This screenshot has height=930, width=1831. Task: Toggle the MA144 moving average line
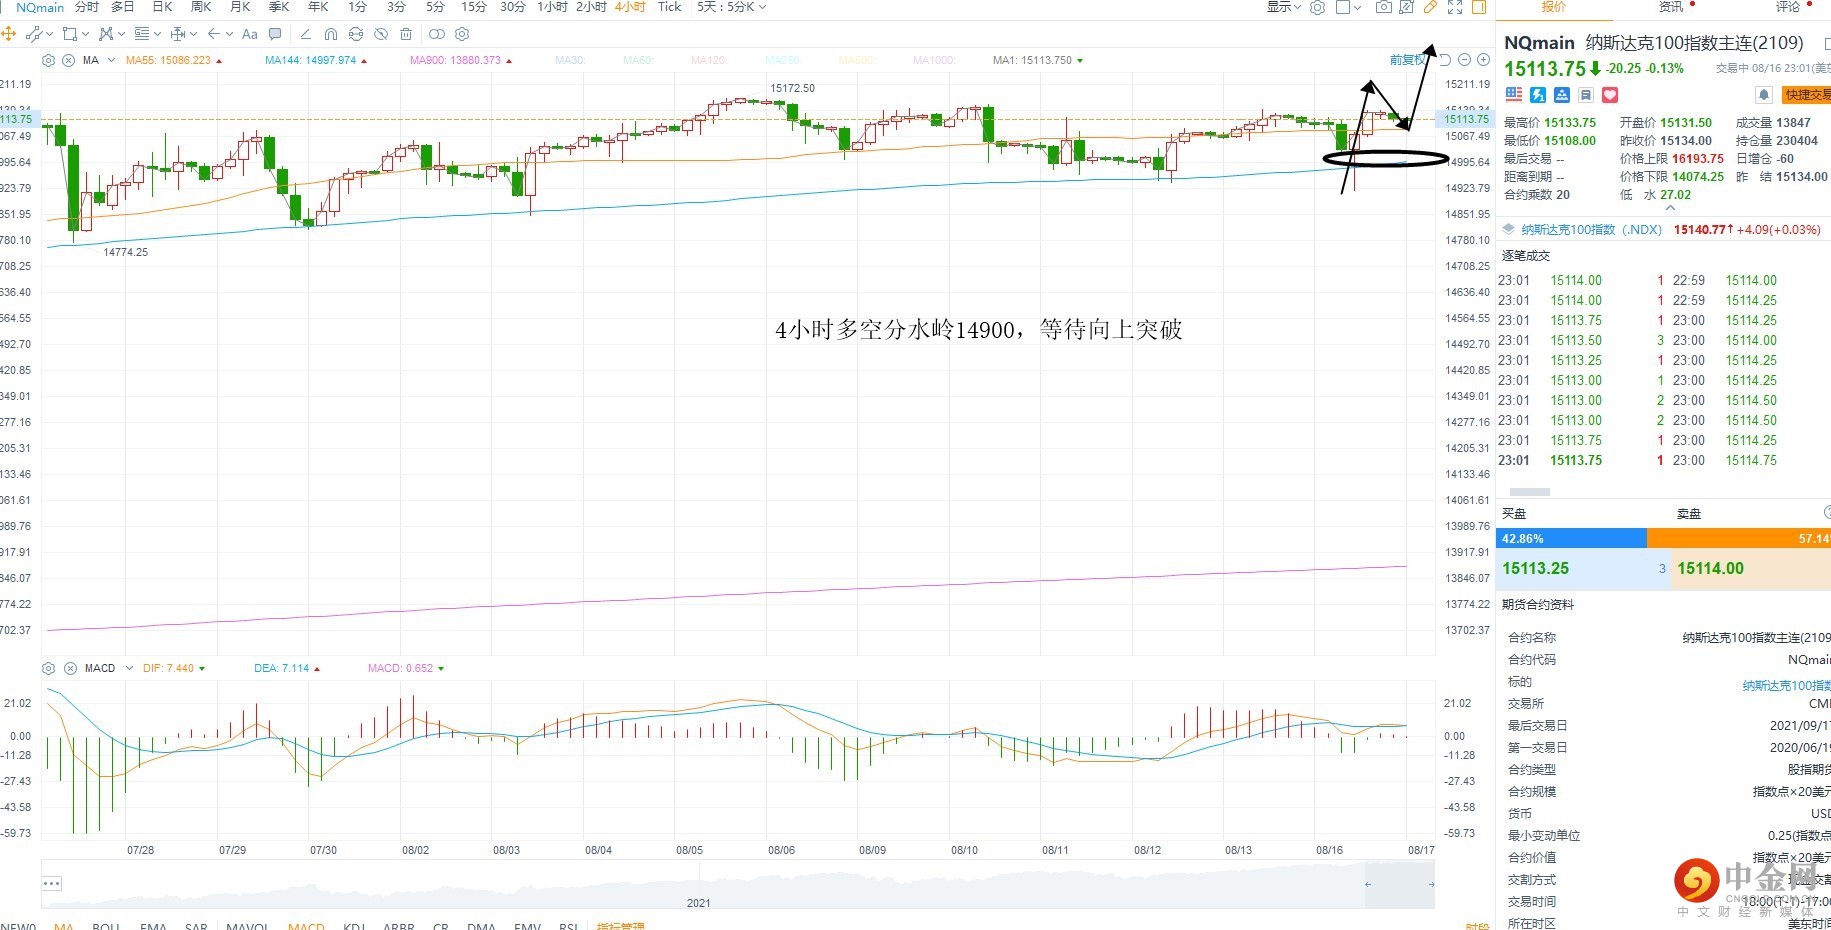pos(316,60)
